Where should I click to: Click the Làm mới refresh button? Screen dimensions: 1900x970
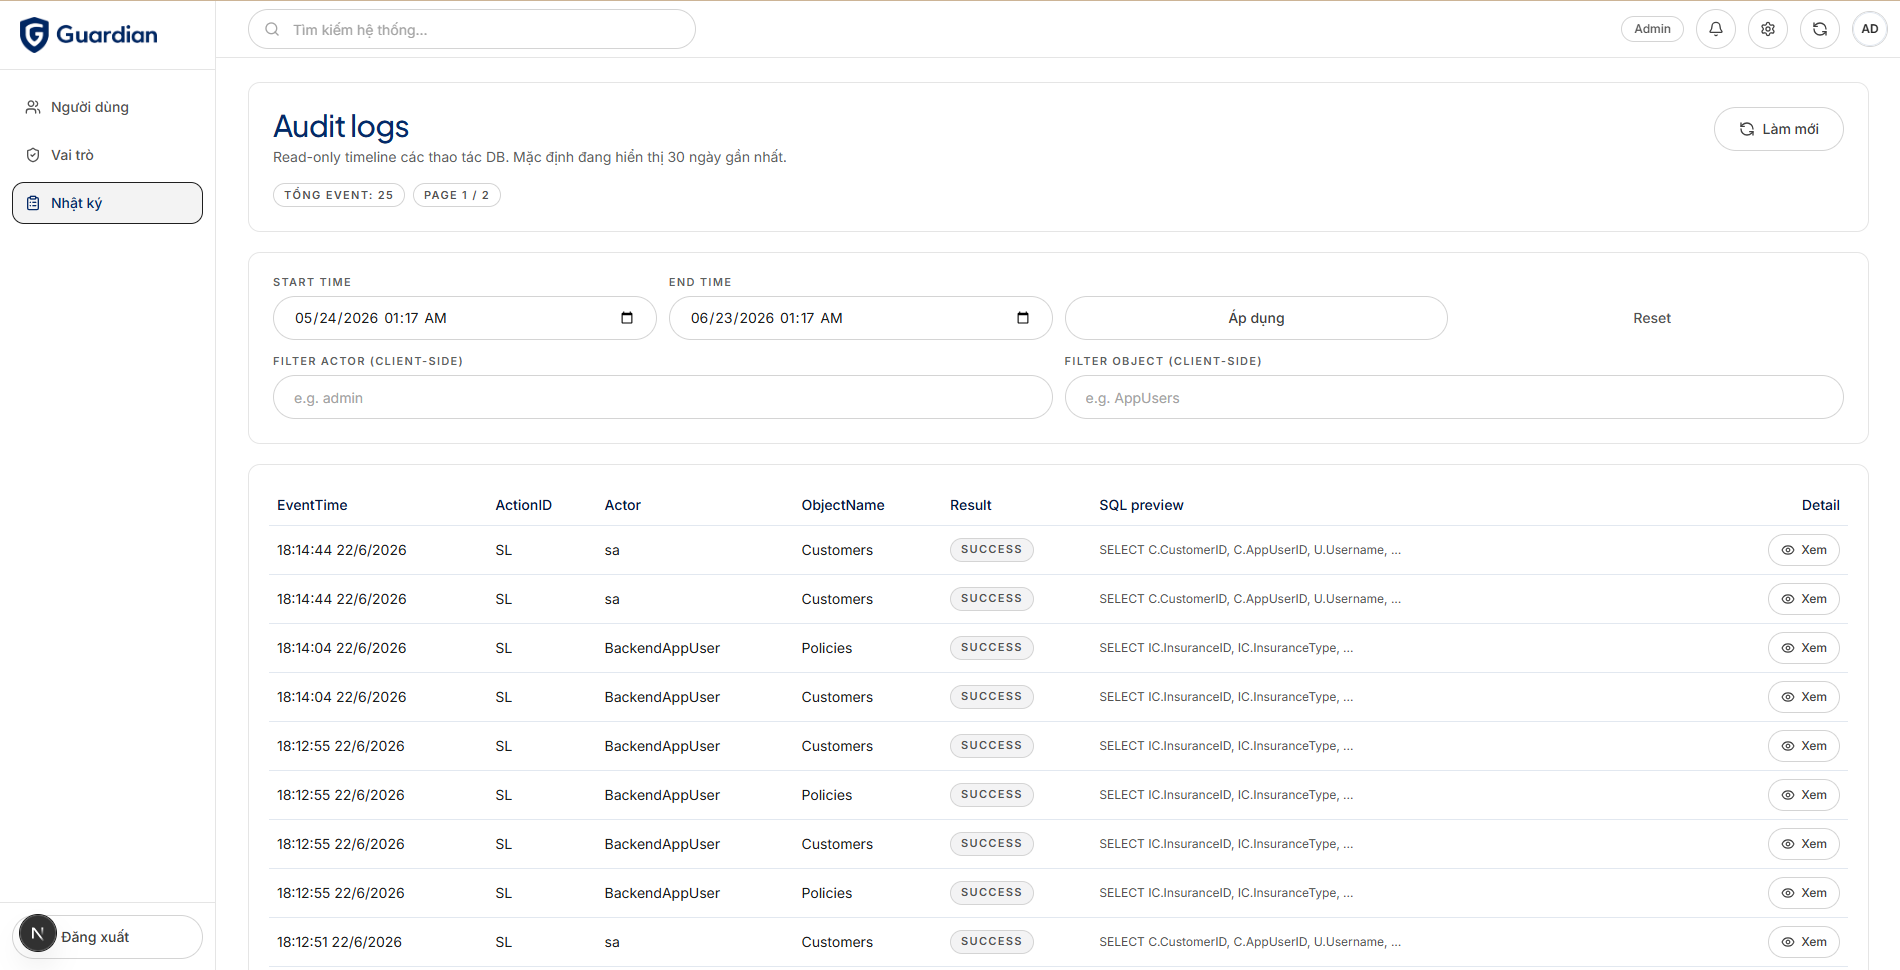point(1779,129)
